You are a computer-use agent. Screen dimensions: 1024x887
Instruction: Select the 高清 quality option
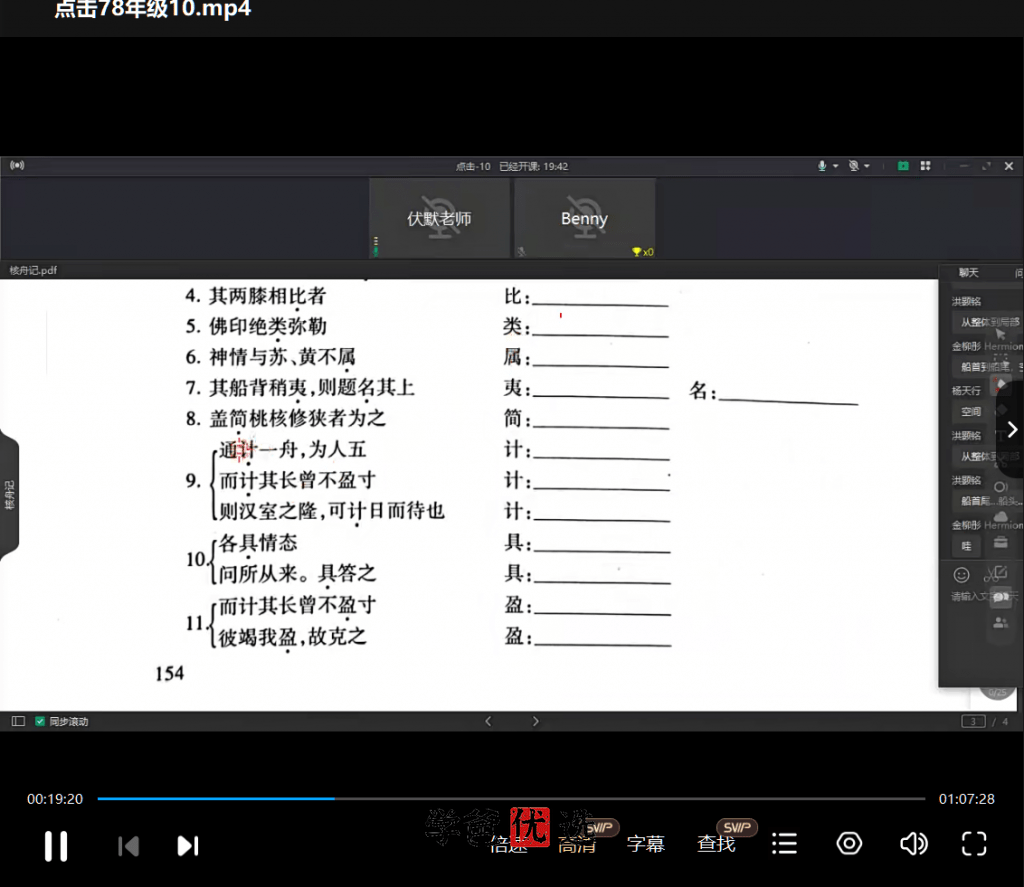[577, 845]
